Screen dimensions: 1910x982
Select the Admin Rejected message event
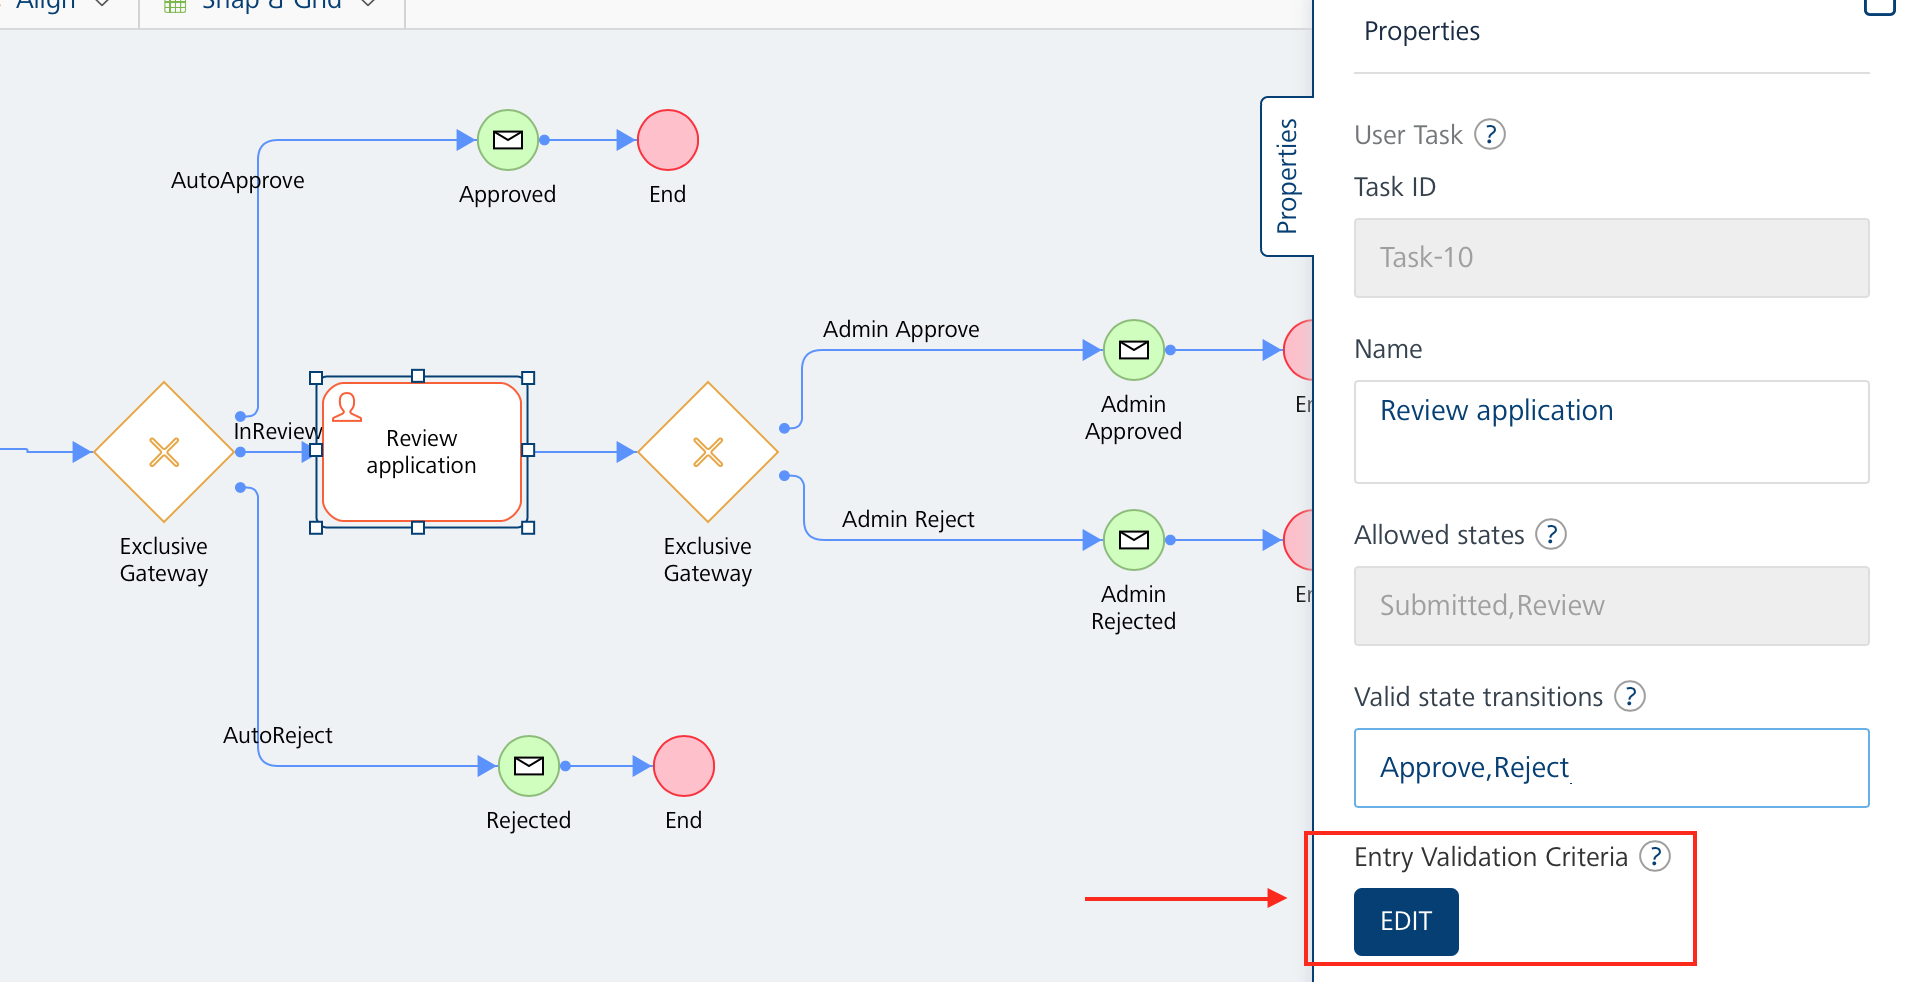coord(1133,540)
